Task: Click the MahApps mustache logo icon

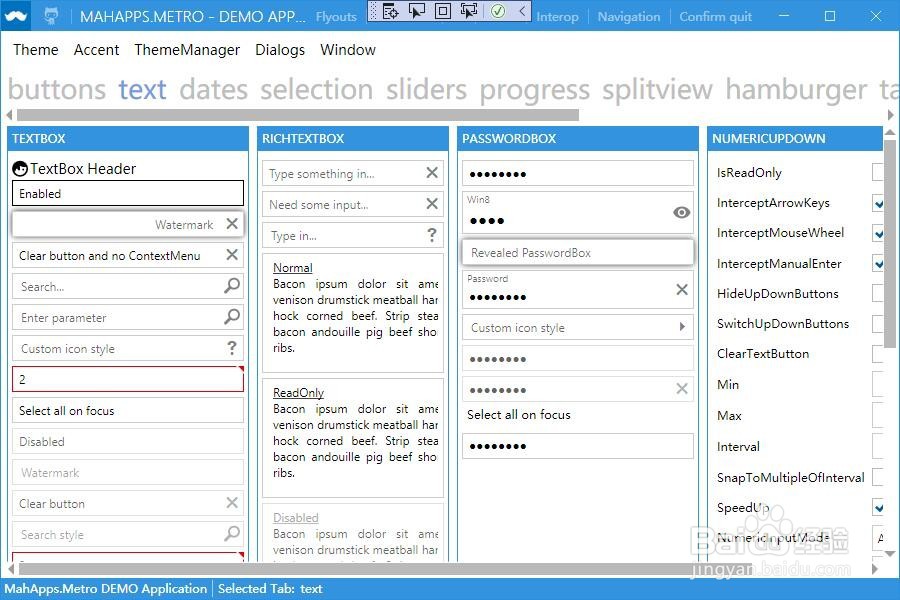Action: tap(15, 16)
